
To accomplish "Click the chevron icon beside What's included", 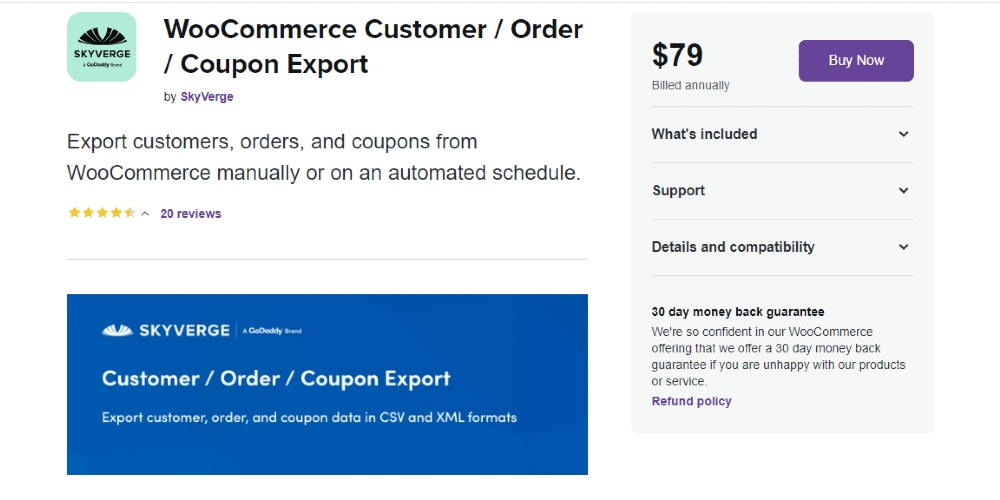I will [903, 134].
